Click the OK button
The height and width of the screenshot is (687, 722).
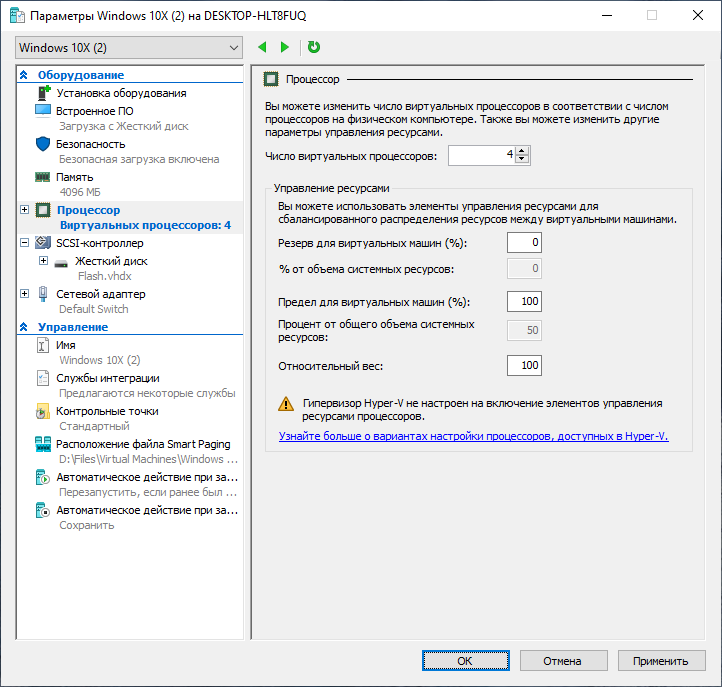point(466,661)
